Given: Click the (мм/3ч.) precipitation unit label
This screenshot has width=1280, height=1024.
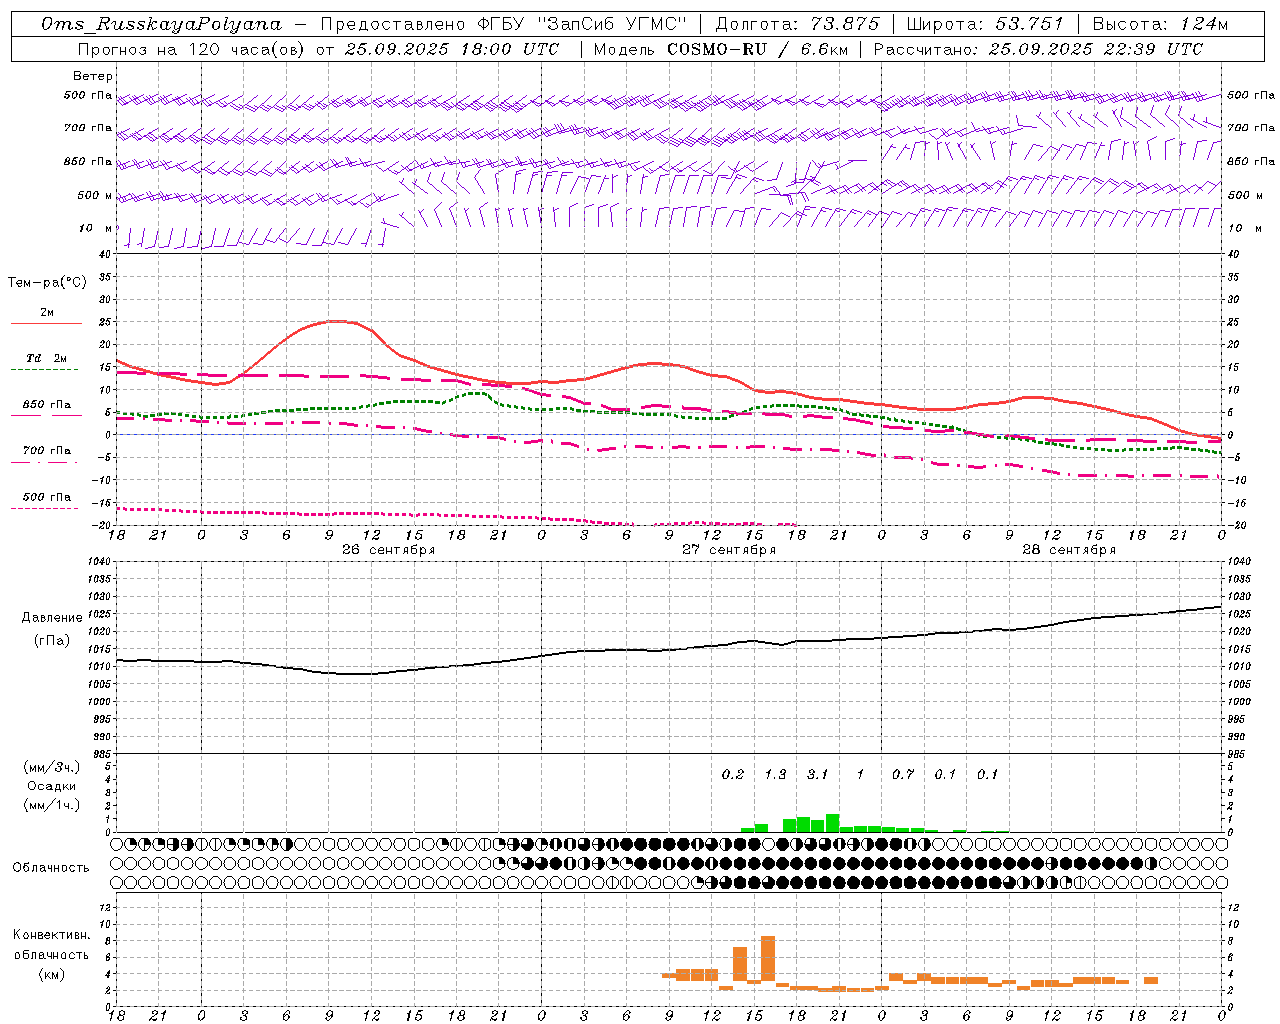Looking at the screenshot, I should click(52, 767).
